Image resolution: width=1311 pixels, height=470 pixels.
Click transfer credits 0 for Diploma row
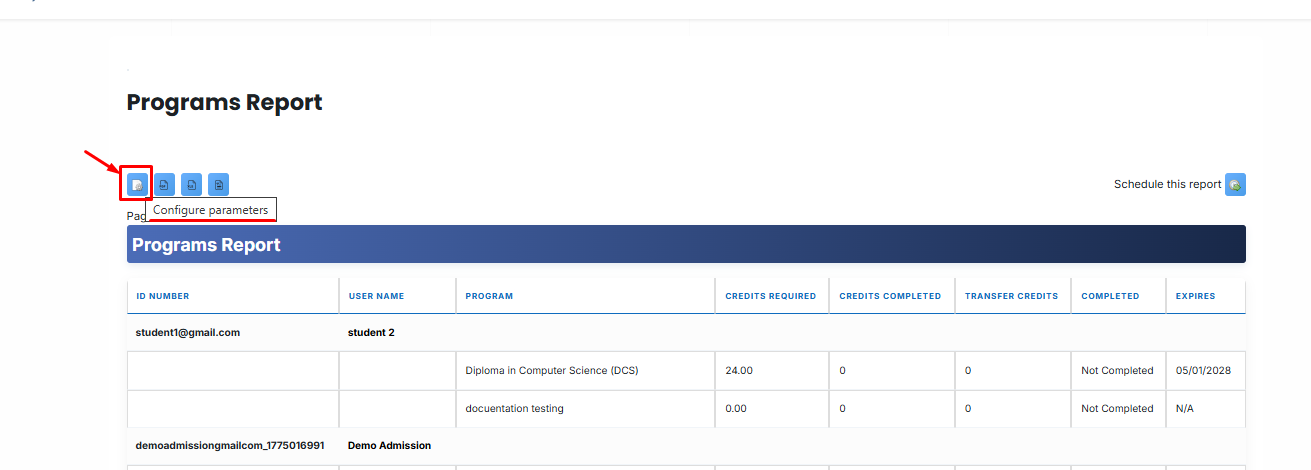click(x=968, y=370)
